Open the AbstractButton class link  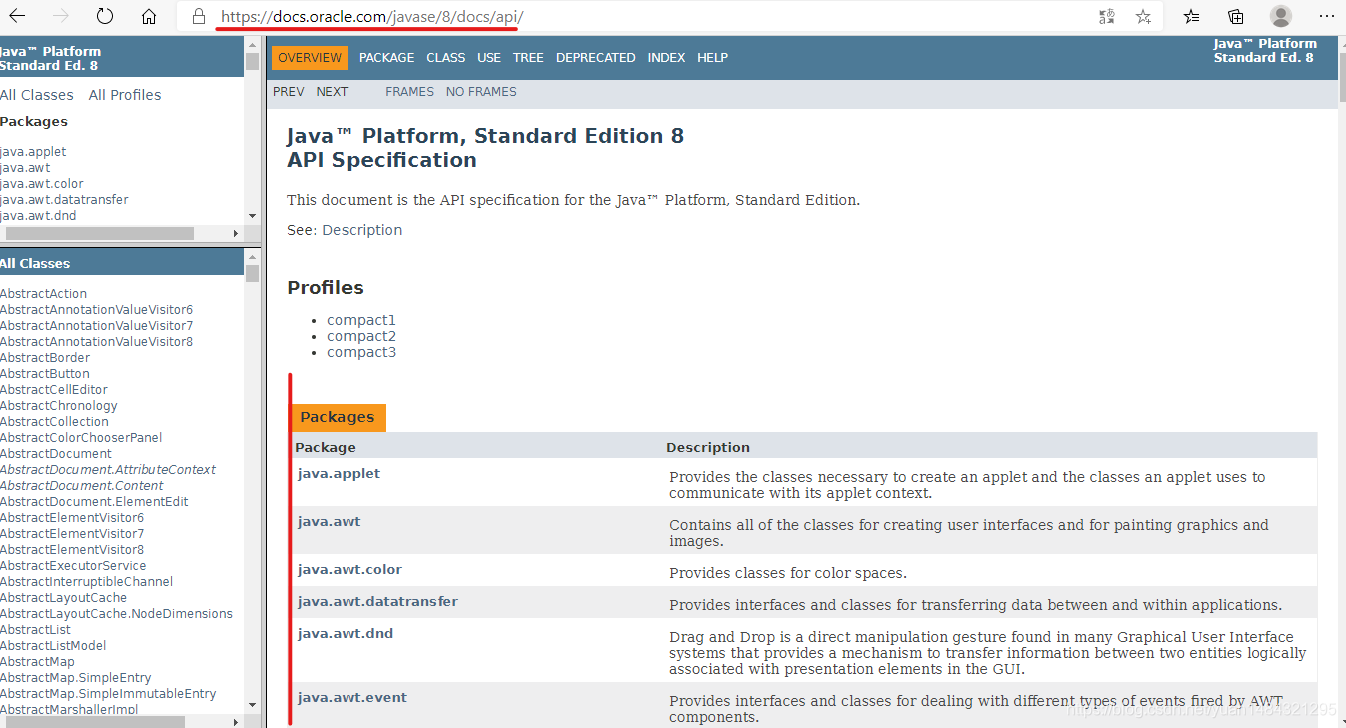tap(45, 374)
